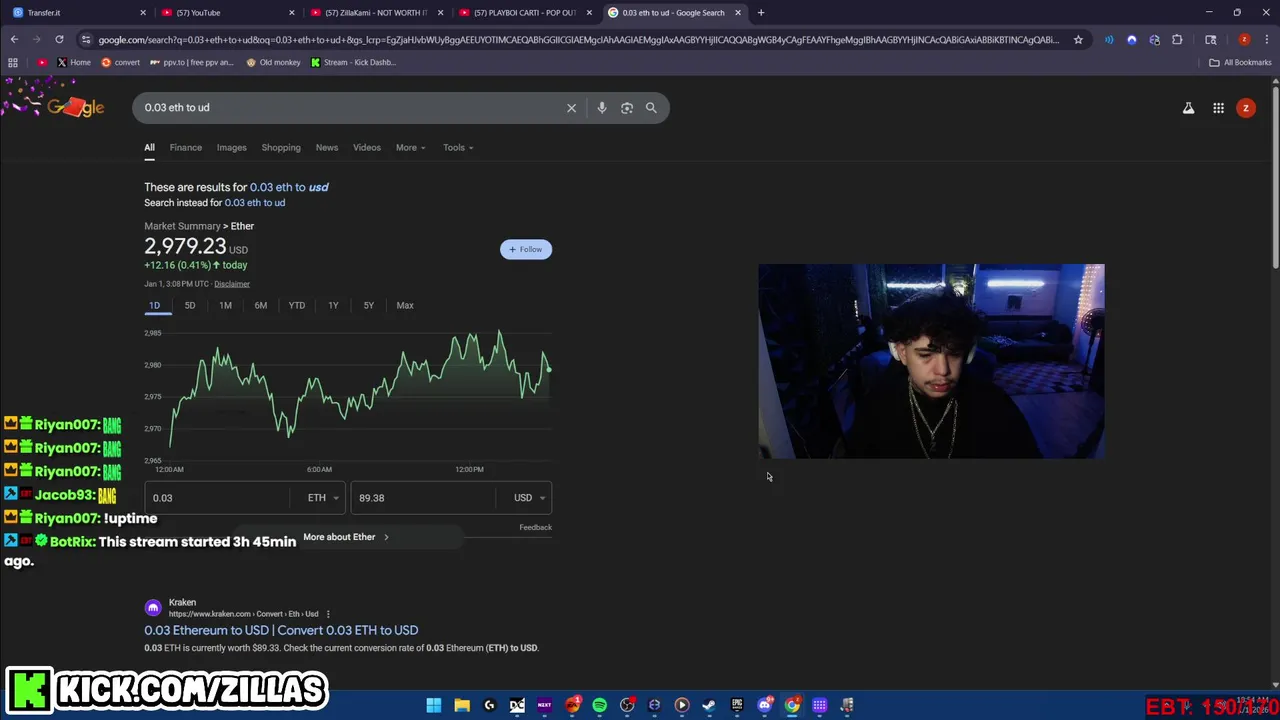The width and height of the screenshot is (1280, 720).
Task: Switch to the ZillaKami browser tab
Action: coord(378,13)
